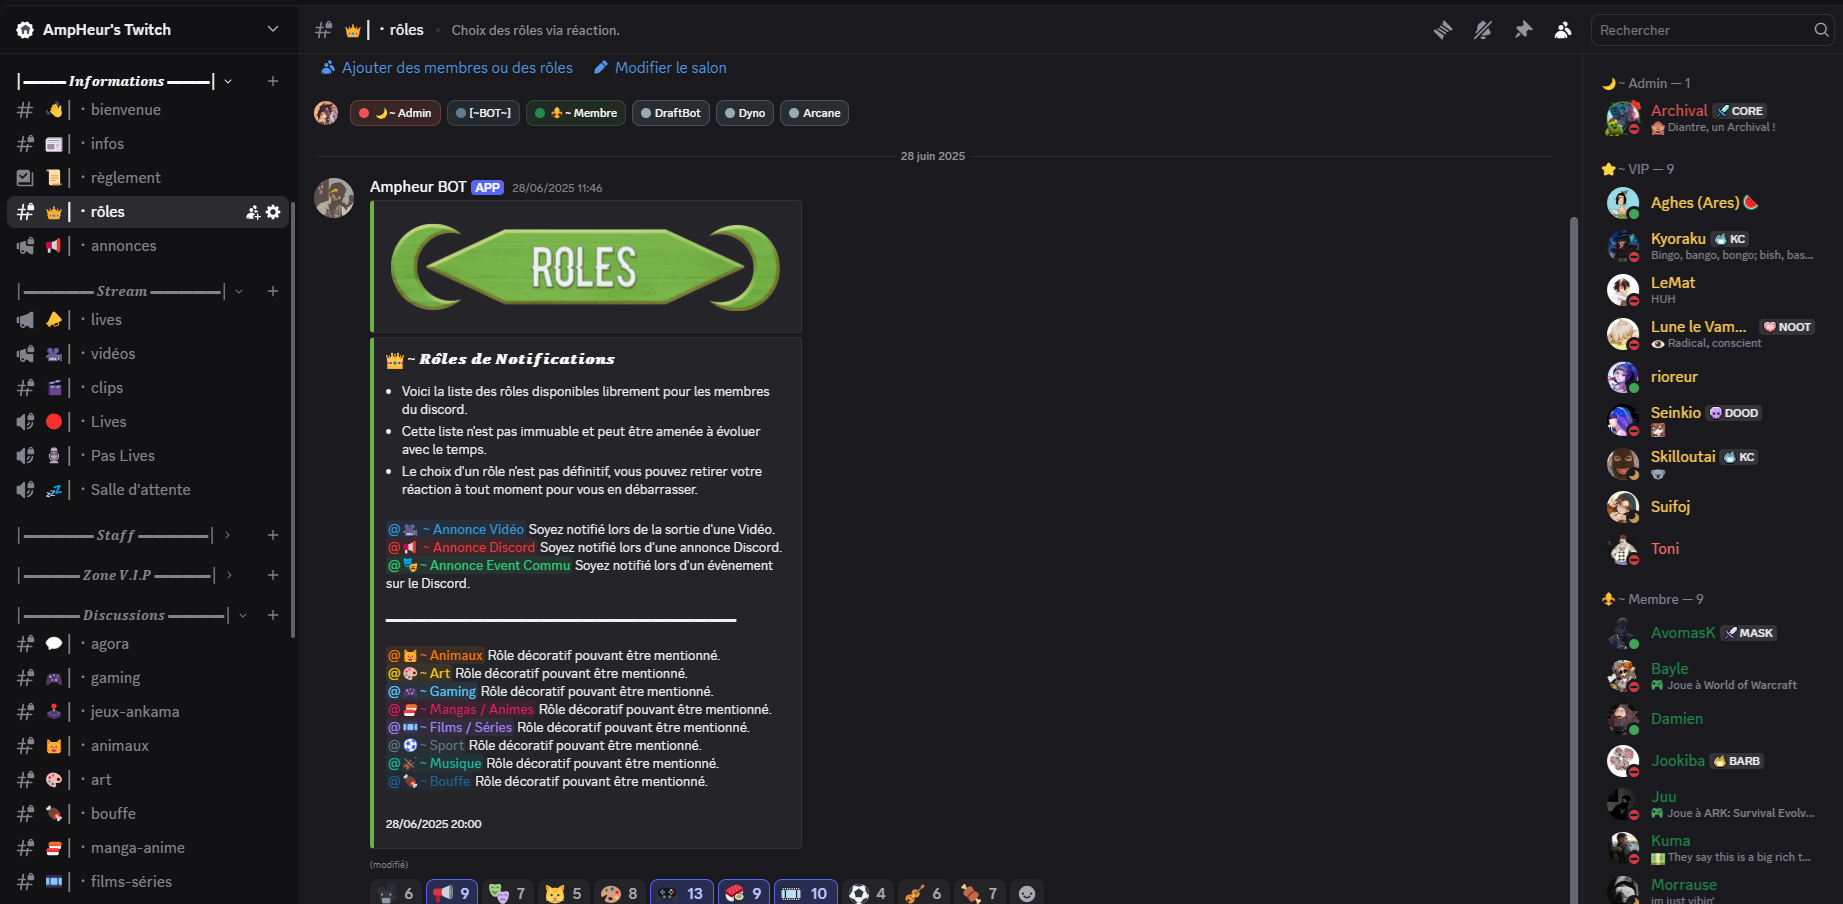
Task: Toggle the cat face reaction with 5
Action: coord(564,893)
